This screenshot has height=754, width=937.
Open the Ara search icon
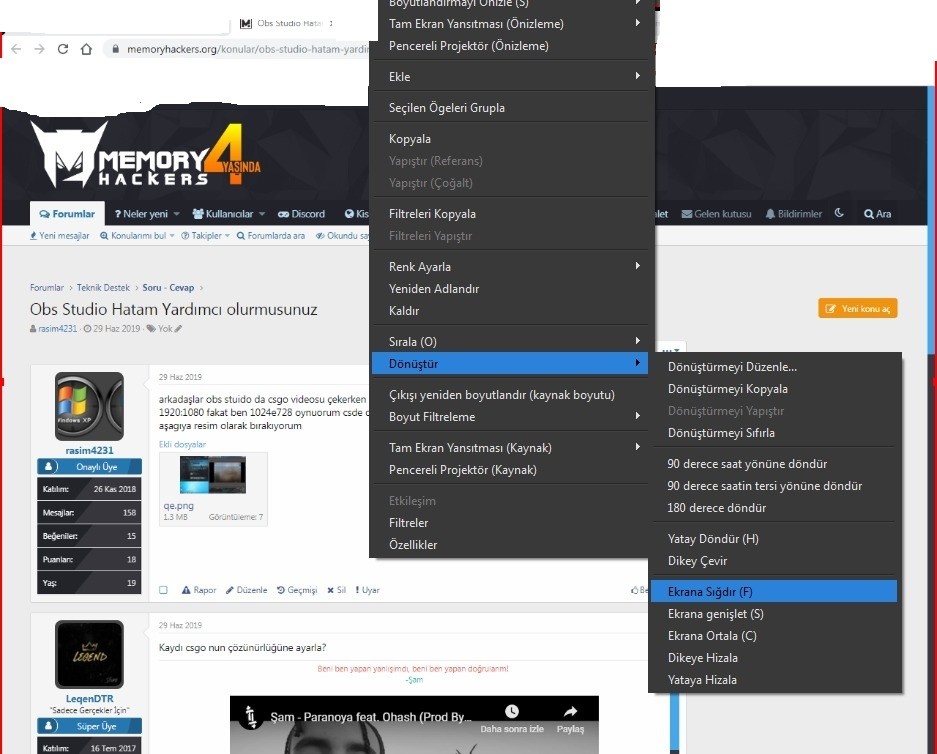877,214
